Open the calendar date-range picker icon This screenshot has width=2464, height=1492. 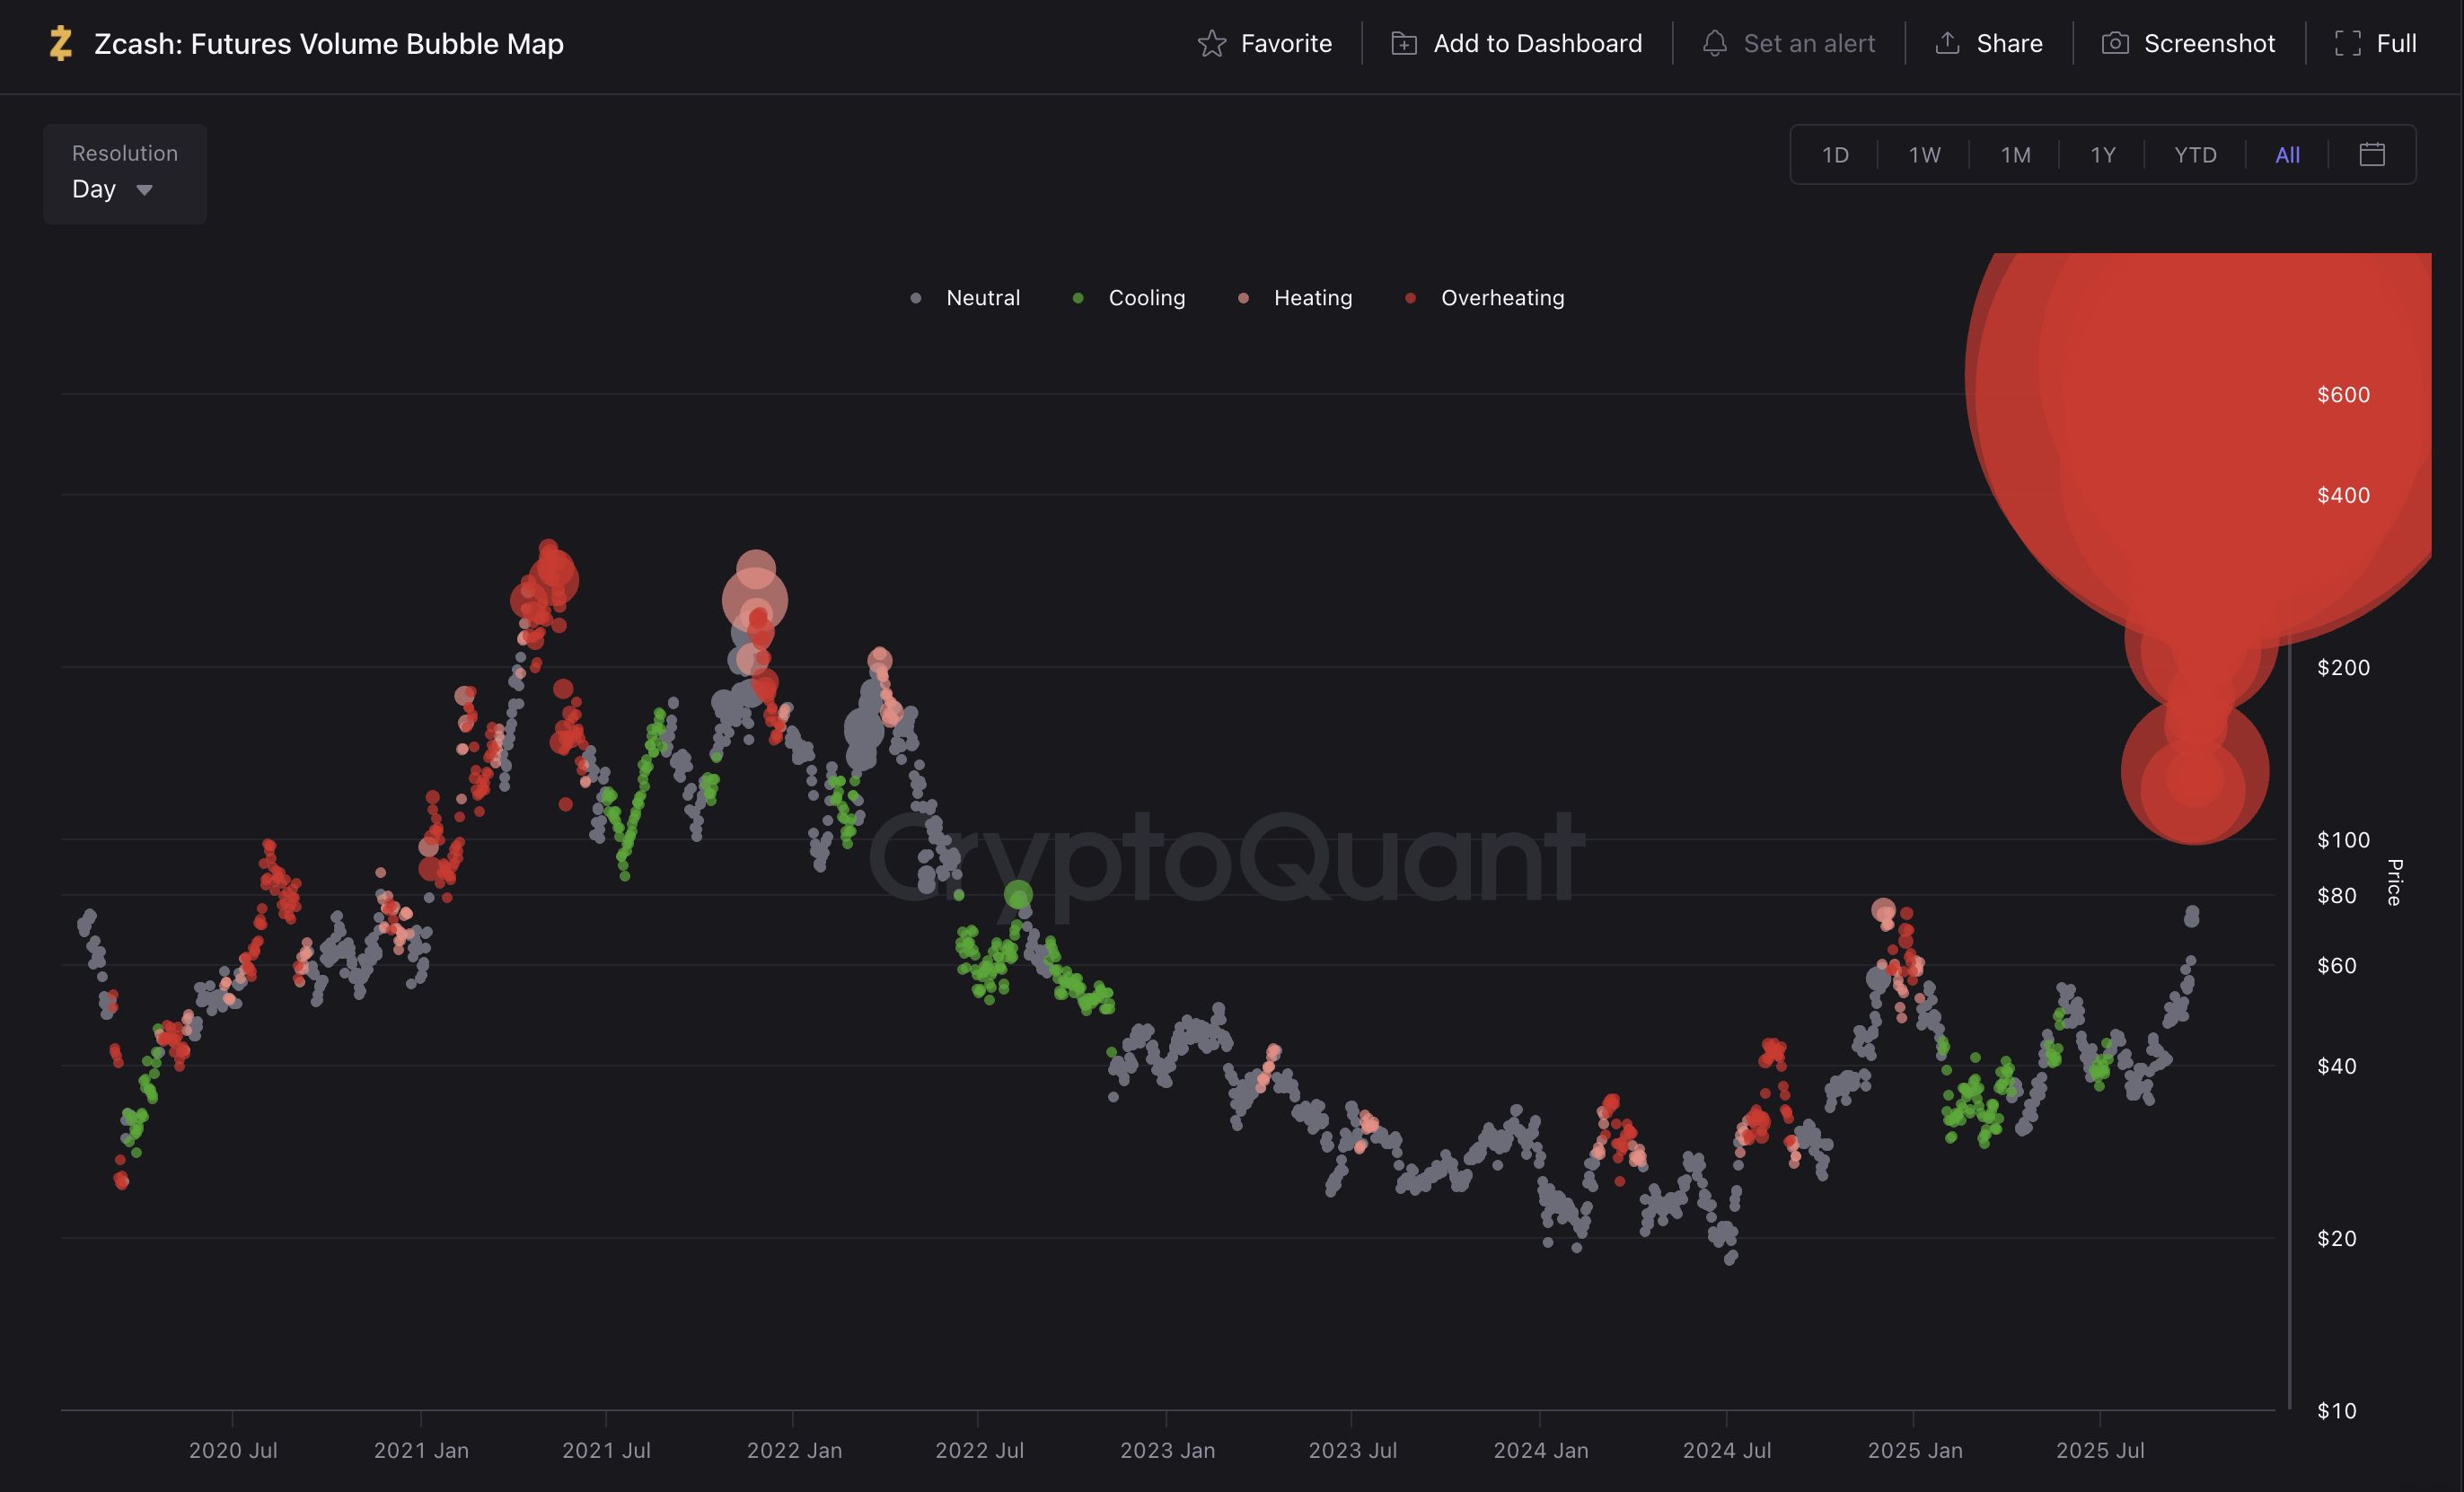click(x=2372, y=154)
